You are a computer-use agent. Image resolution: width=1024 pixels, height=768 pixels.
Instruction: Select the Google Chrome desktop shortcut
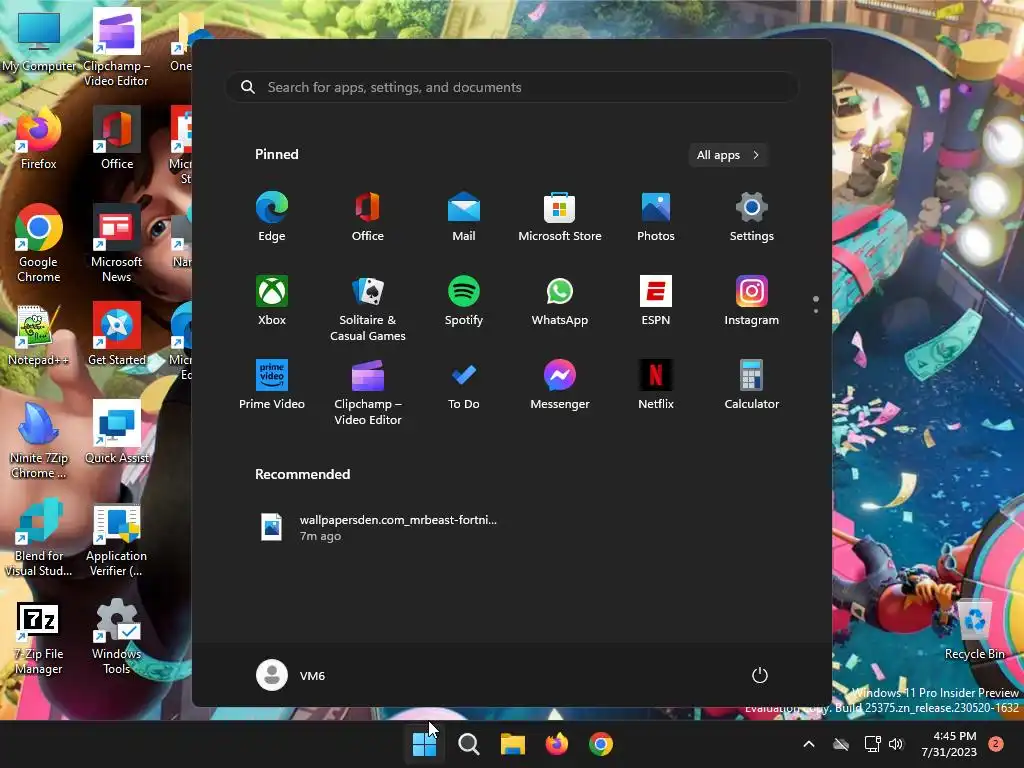coord(39,244)
